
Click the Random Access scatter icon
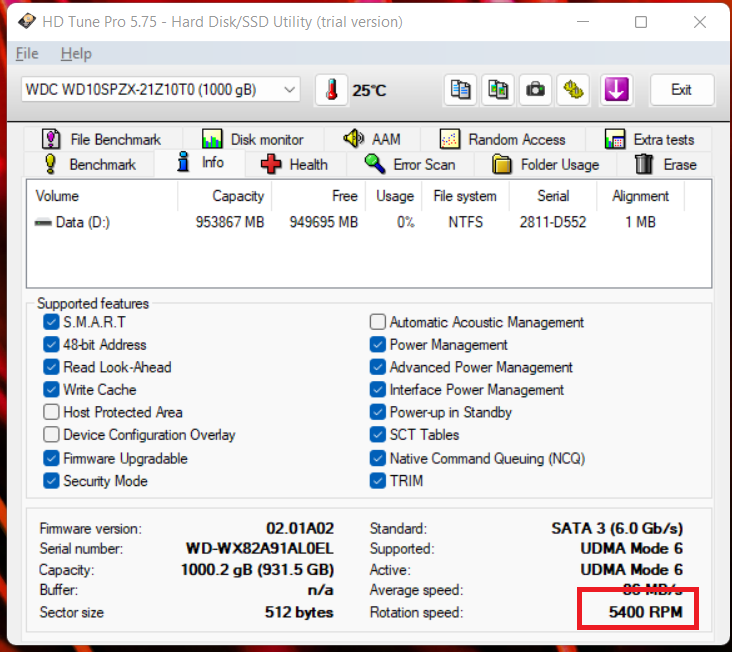coord(450,139)
